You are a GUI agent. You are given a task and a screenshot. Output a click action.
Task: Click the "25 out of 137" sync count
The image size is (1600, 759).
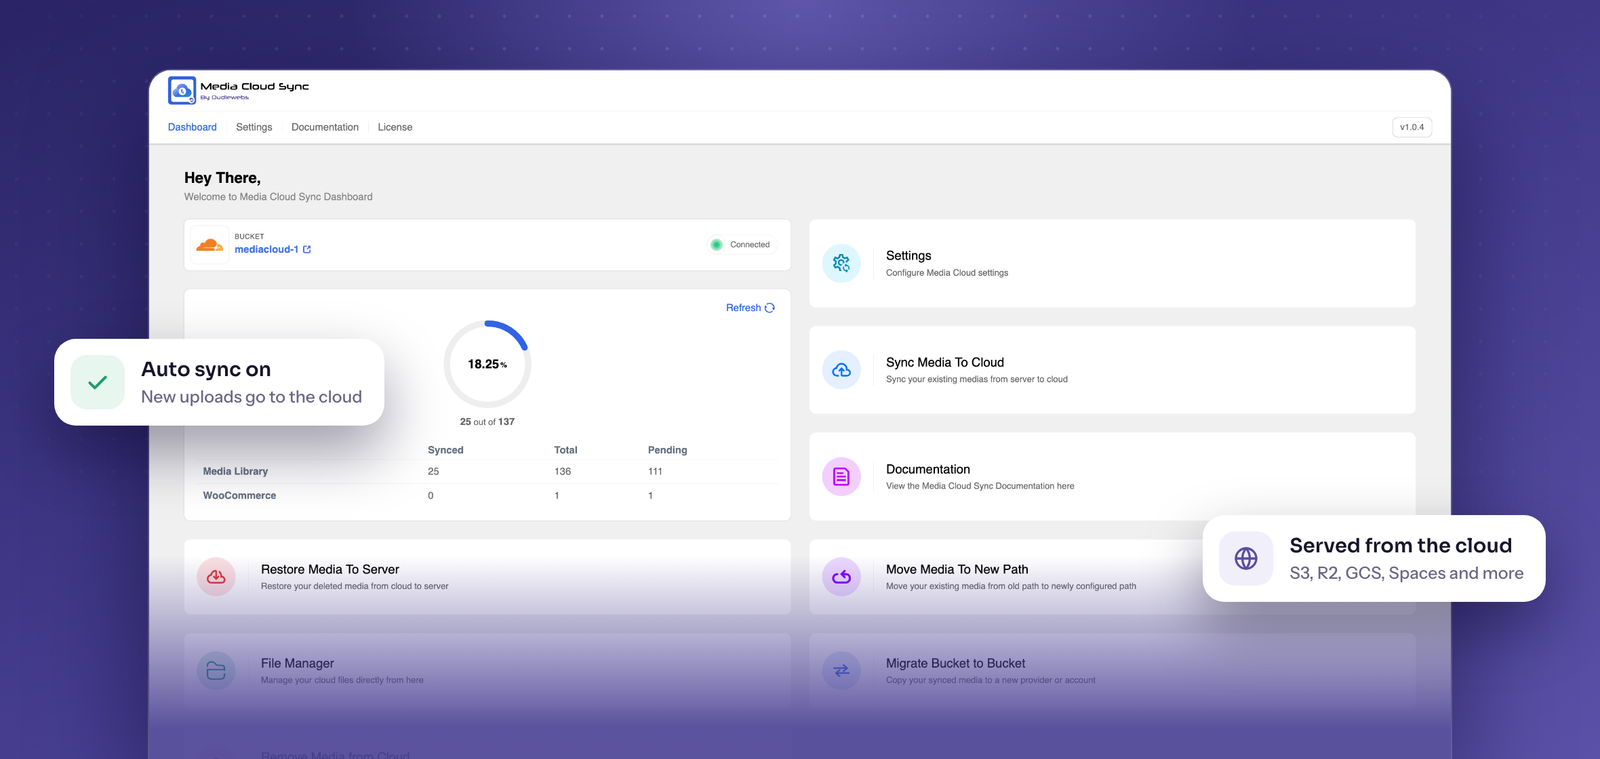coord(487,422)
